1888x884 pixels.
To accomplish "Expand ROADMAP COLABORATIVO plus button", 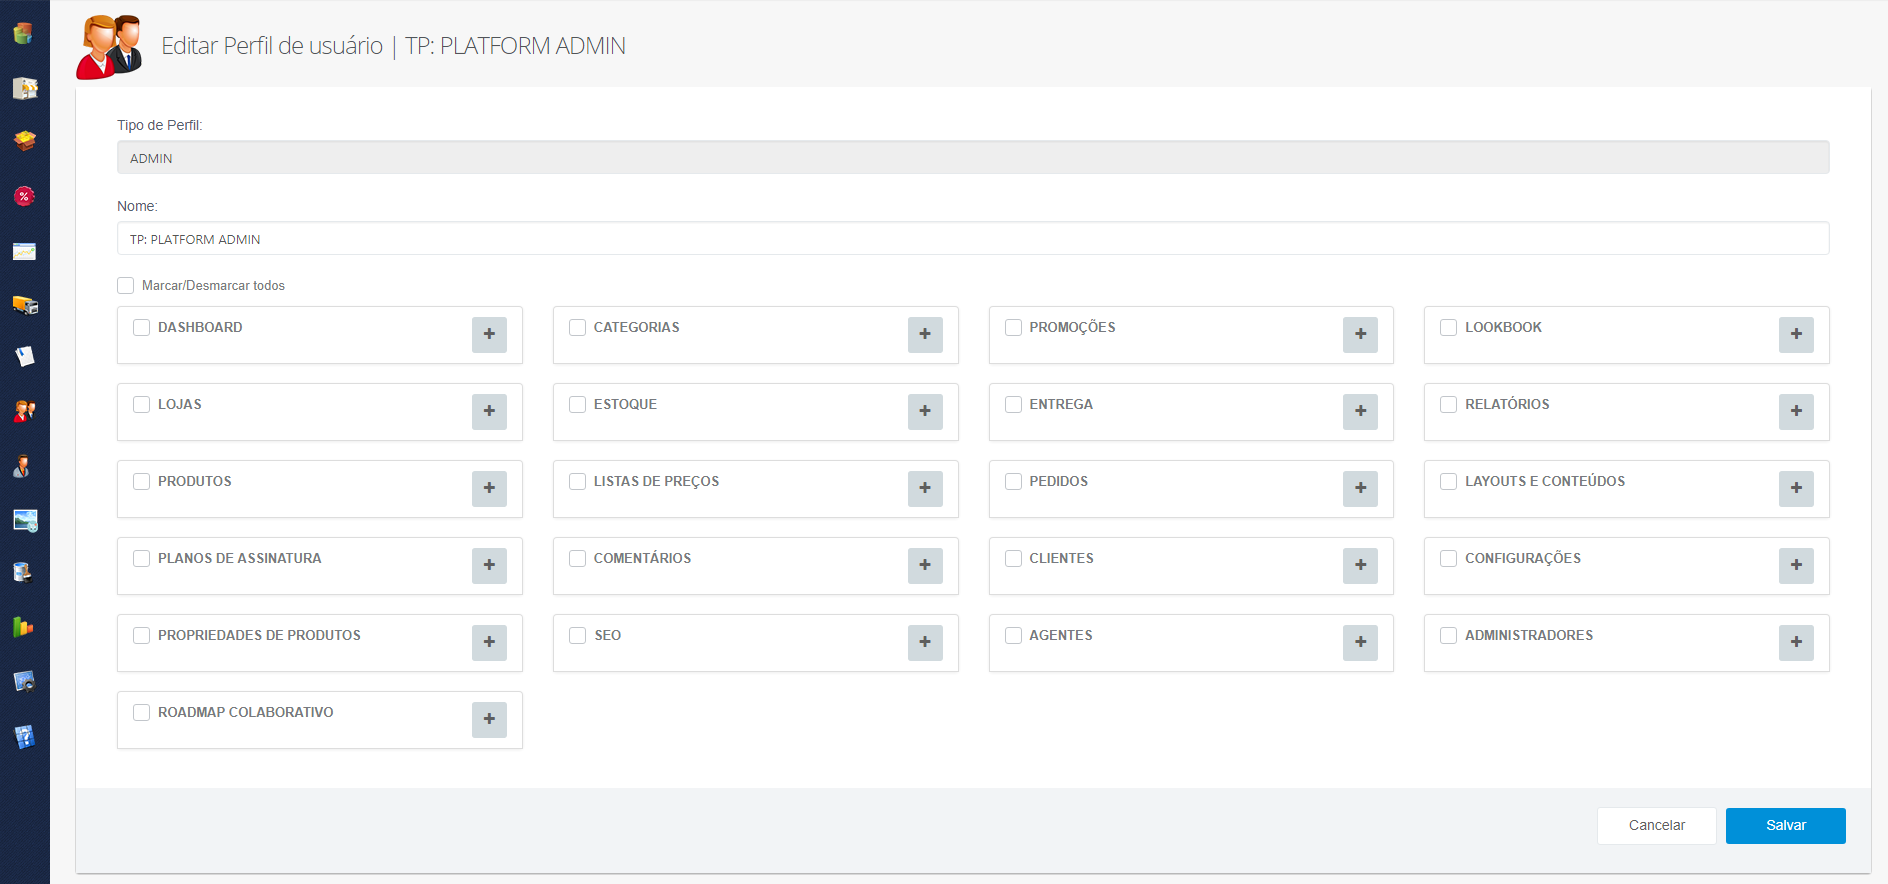I will click(489, 720).
